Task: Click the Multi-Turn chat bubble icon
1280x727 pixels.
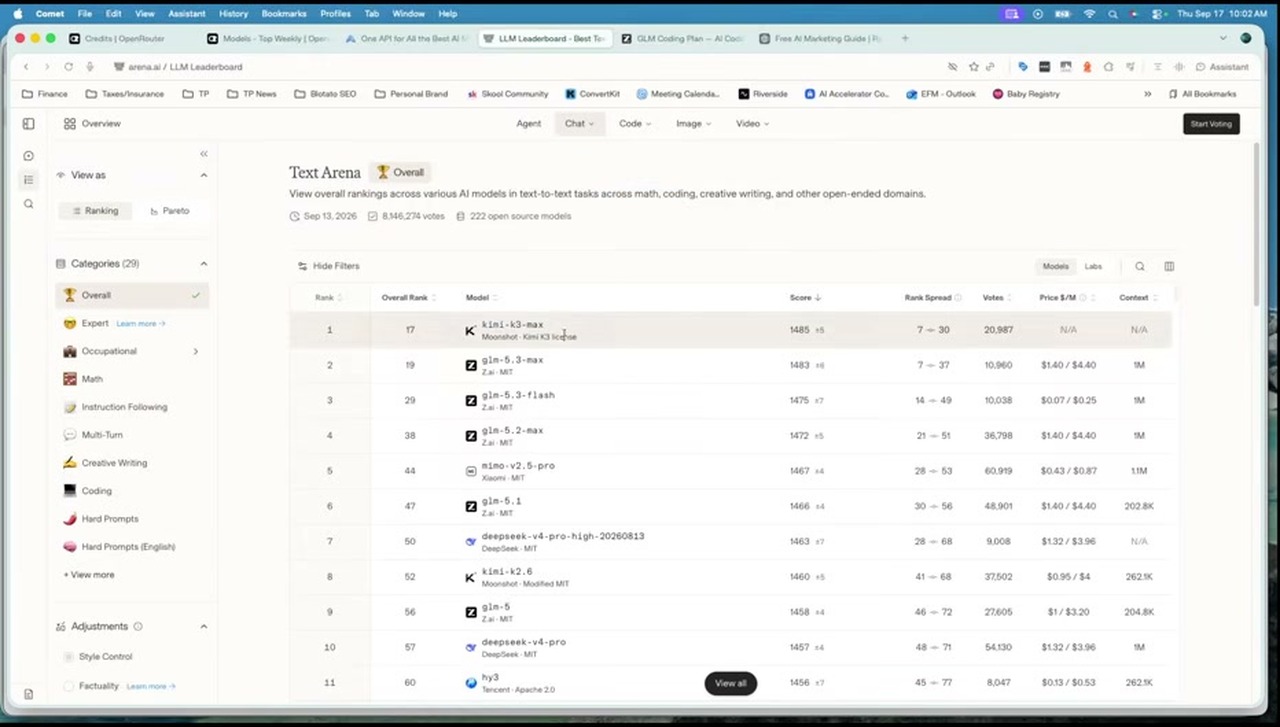Action: click(x=69, y=435)
